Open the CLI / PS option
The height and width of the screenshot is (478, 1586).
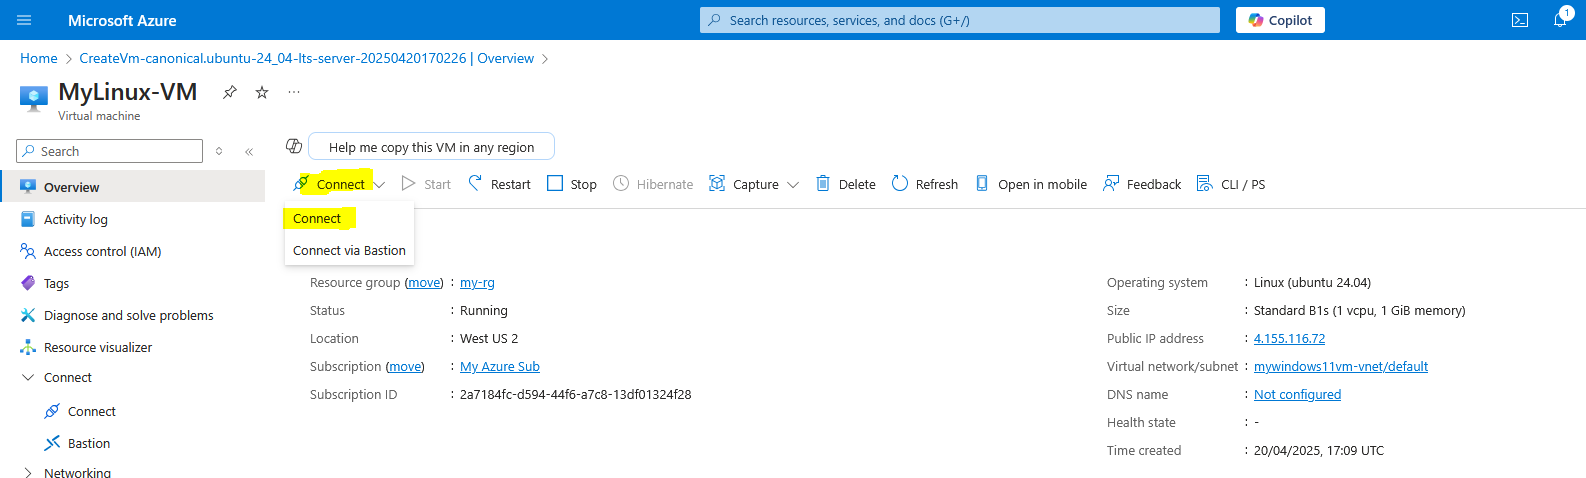tap(1231, 184)
